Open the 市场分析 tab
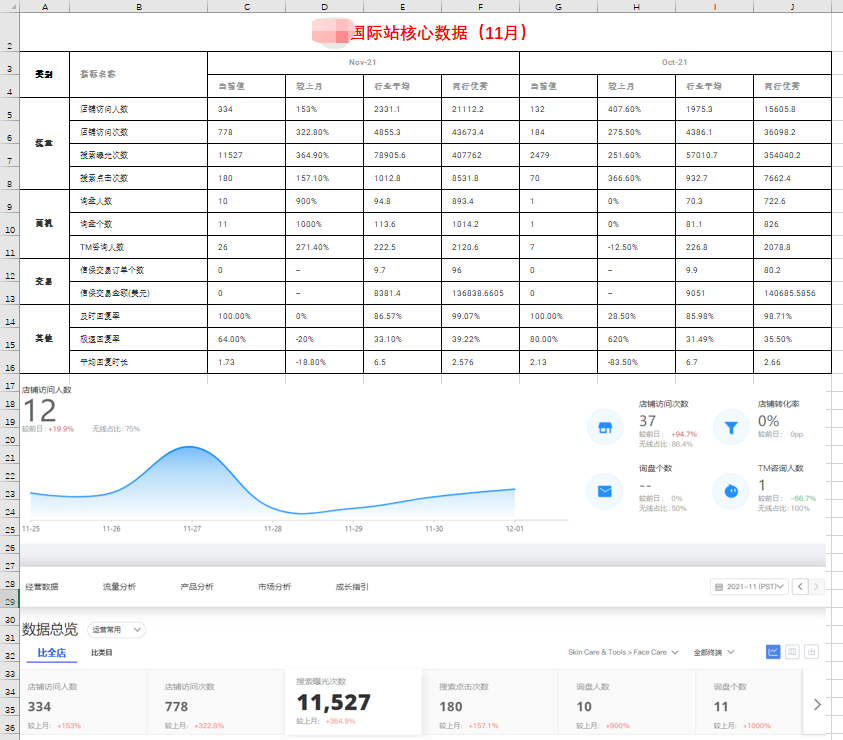Viewport: 843px width, 740px height. point(275,587)
